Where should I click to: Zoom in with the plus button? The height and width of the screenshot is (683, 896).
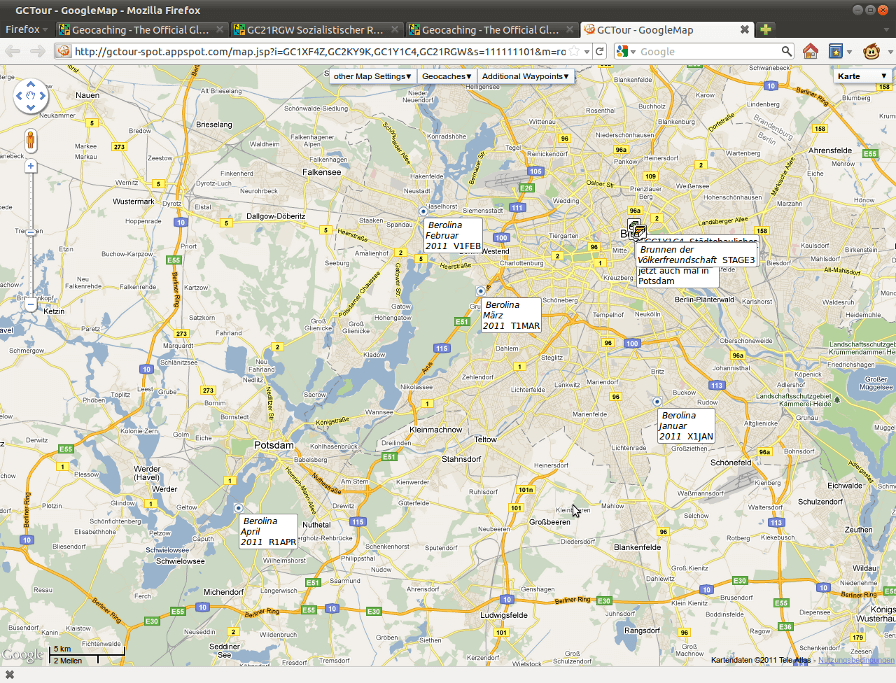[x=31, y=166]
